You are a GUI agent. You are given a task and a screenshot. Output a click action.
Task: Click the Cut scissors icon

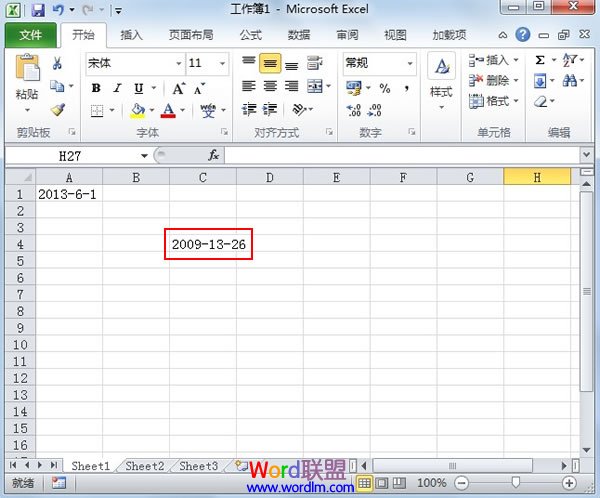57,63
